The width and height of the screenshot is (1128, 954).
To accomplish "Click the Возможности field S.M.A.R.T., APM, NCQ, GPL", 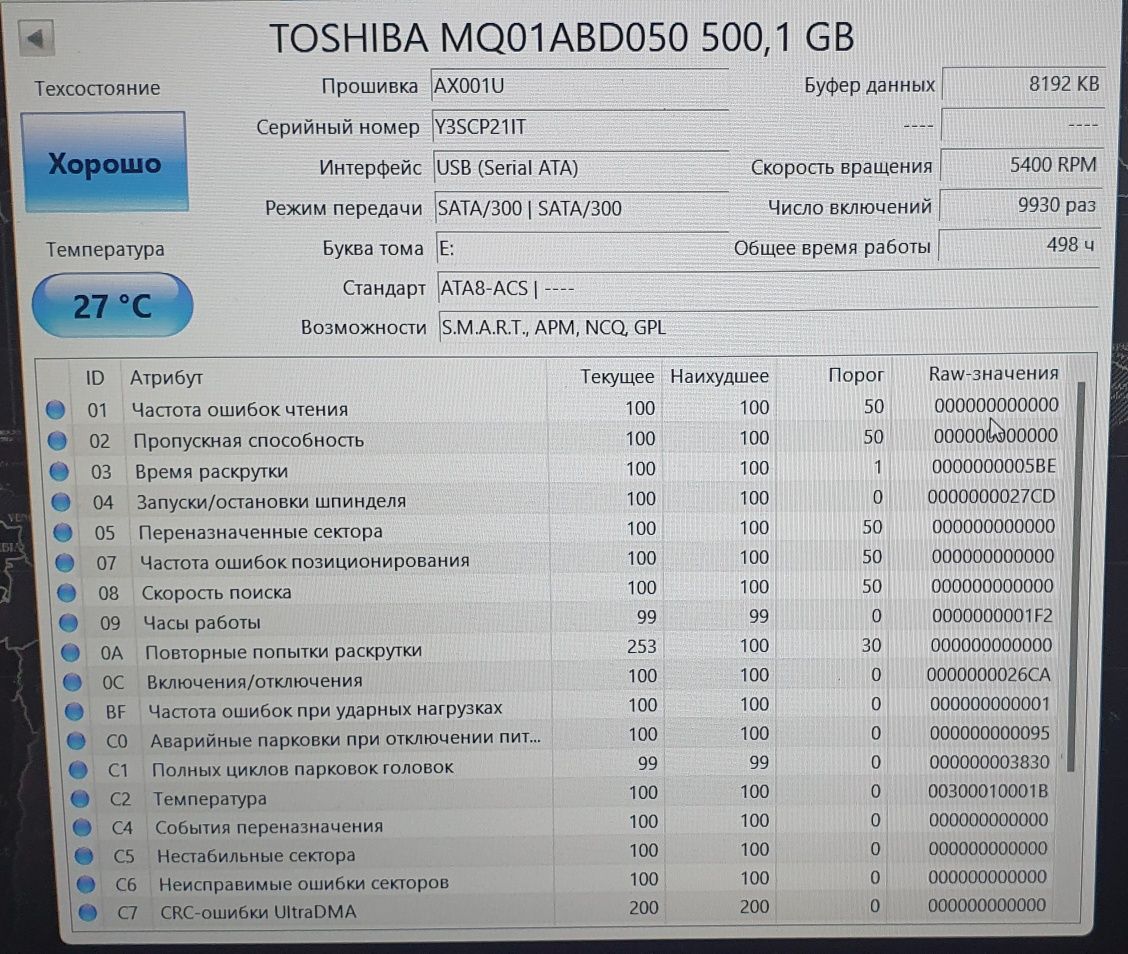I will (x=768, y=327).
